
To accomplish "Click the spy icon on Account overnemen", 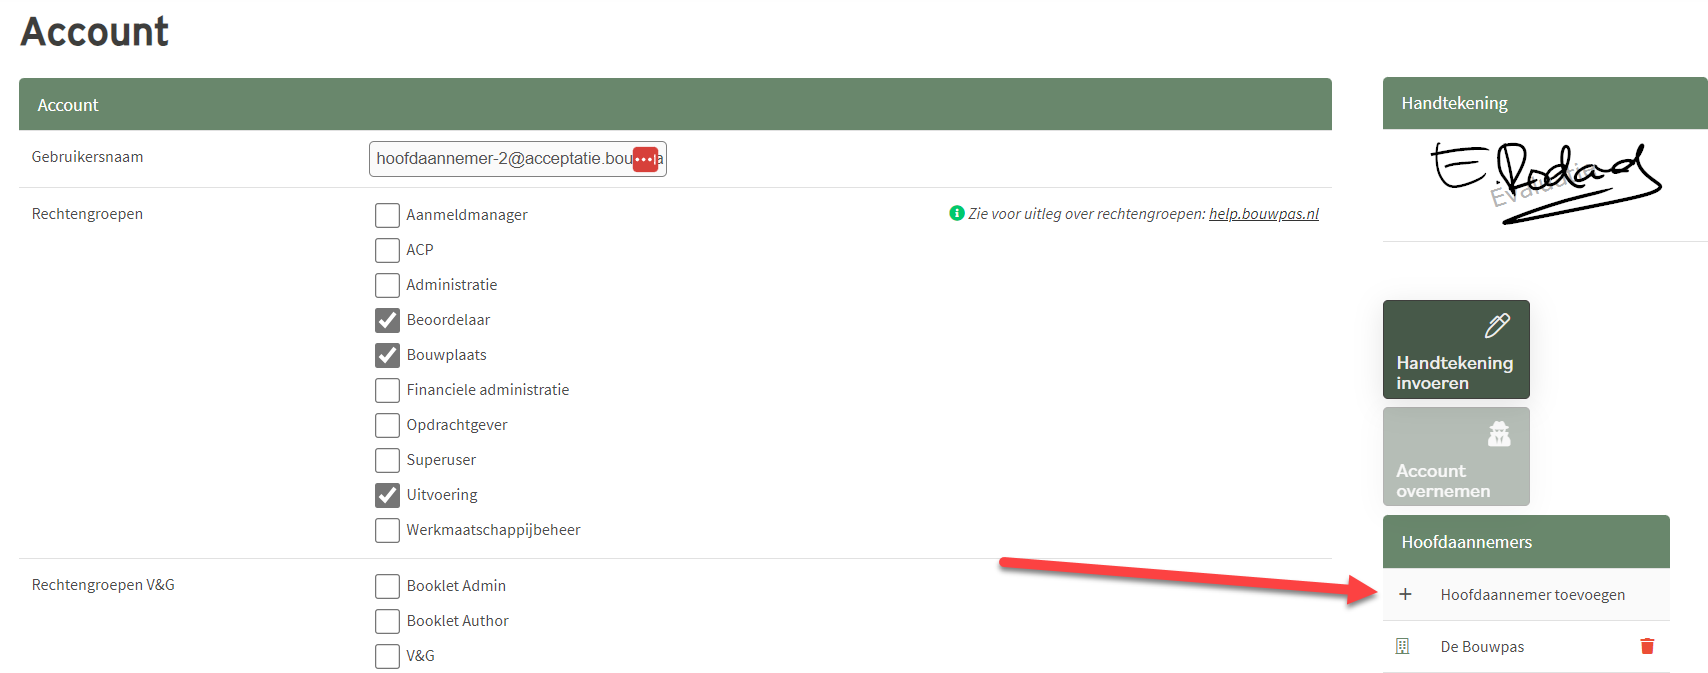I will point(1498,434).
